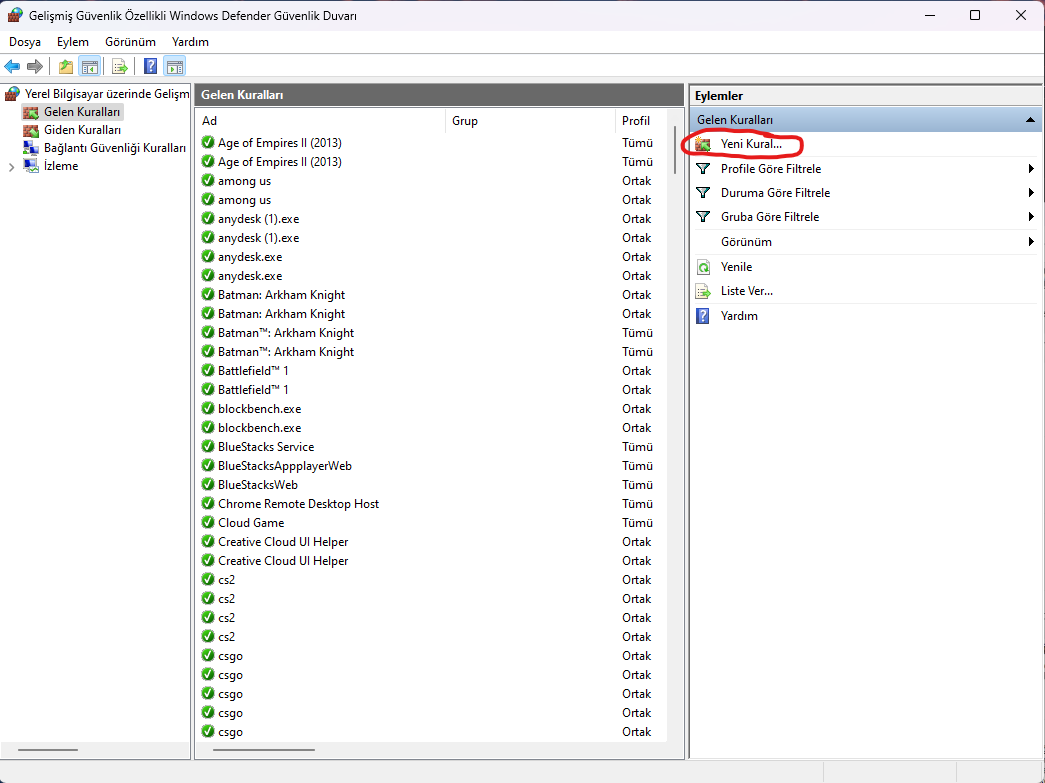Screen dimensions: 1045x783
Task: Click Gruba Göre Filtrele in the actions pane
Action: pos(770,217)
